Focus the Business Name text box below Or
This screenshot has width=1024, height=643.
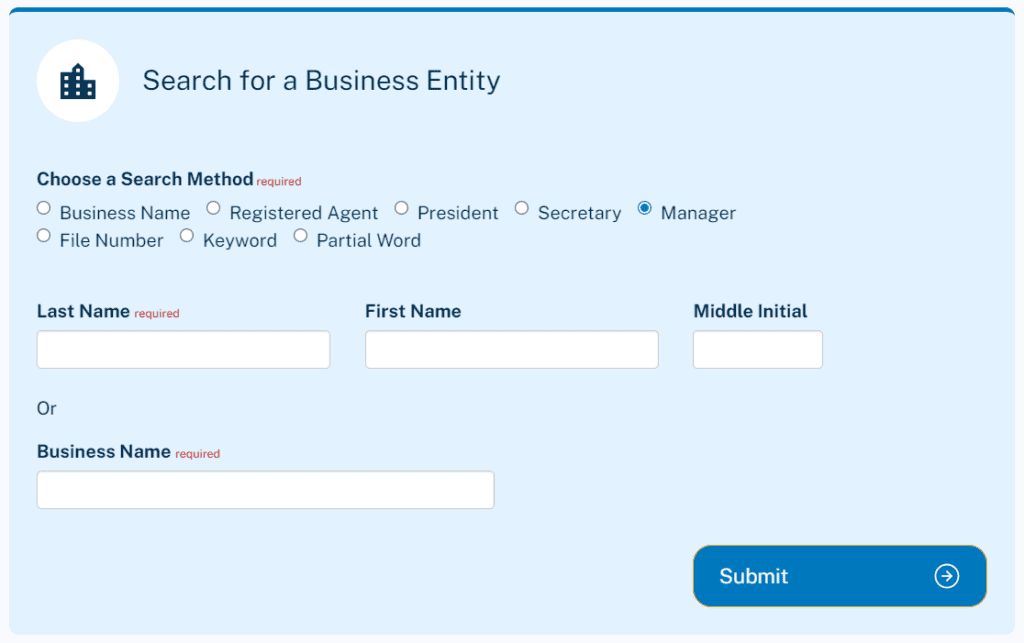click(265, 490)
